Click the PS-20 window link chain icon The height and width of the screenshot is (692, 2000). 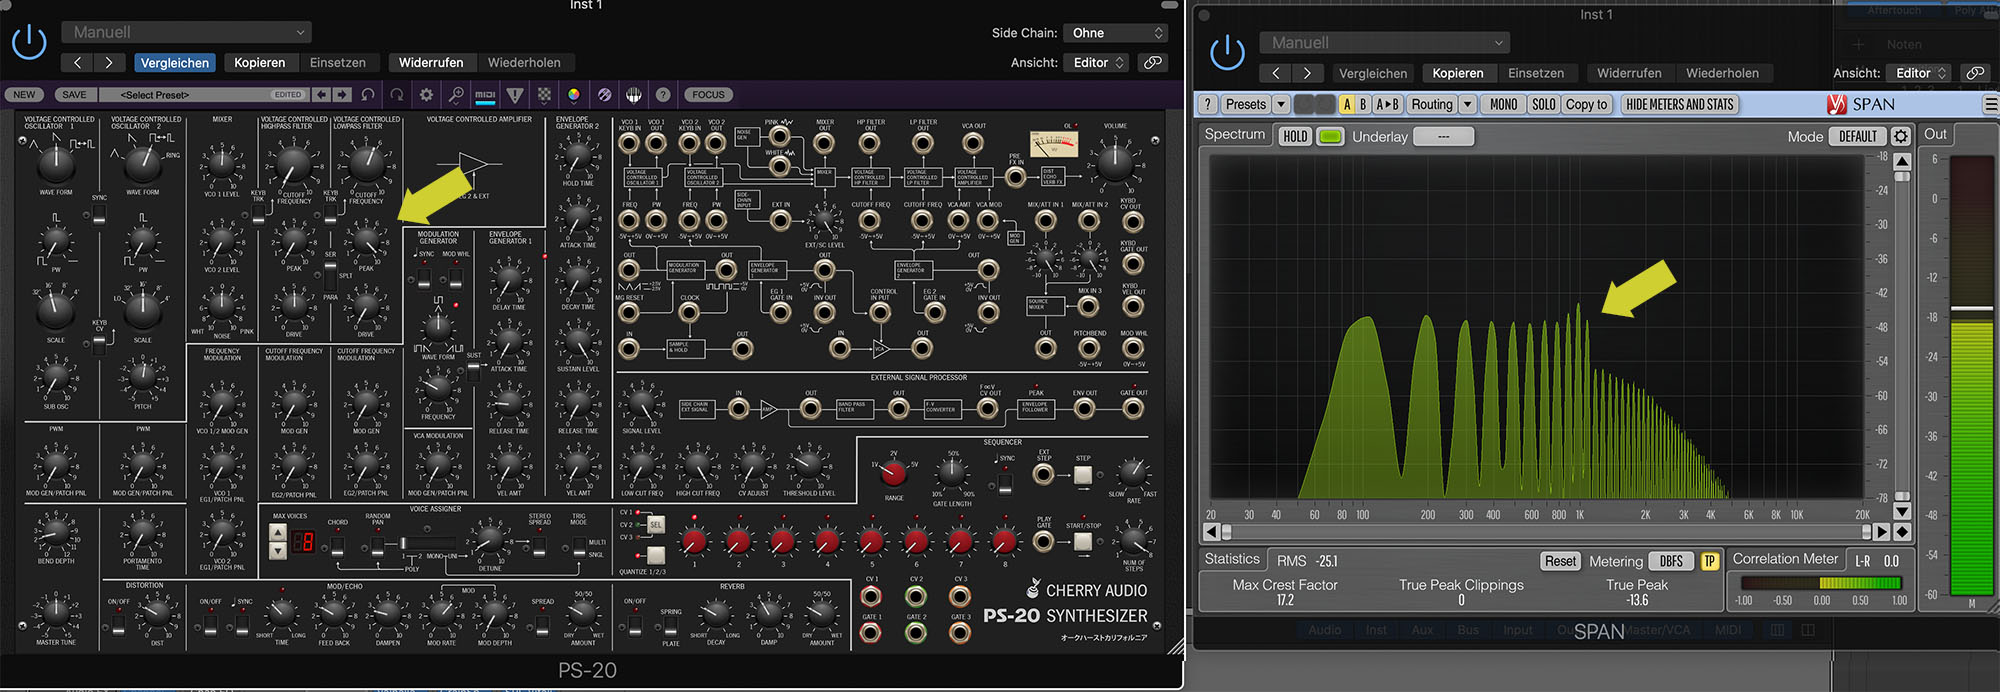click(1153, 62)
